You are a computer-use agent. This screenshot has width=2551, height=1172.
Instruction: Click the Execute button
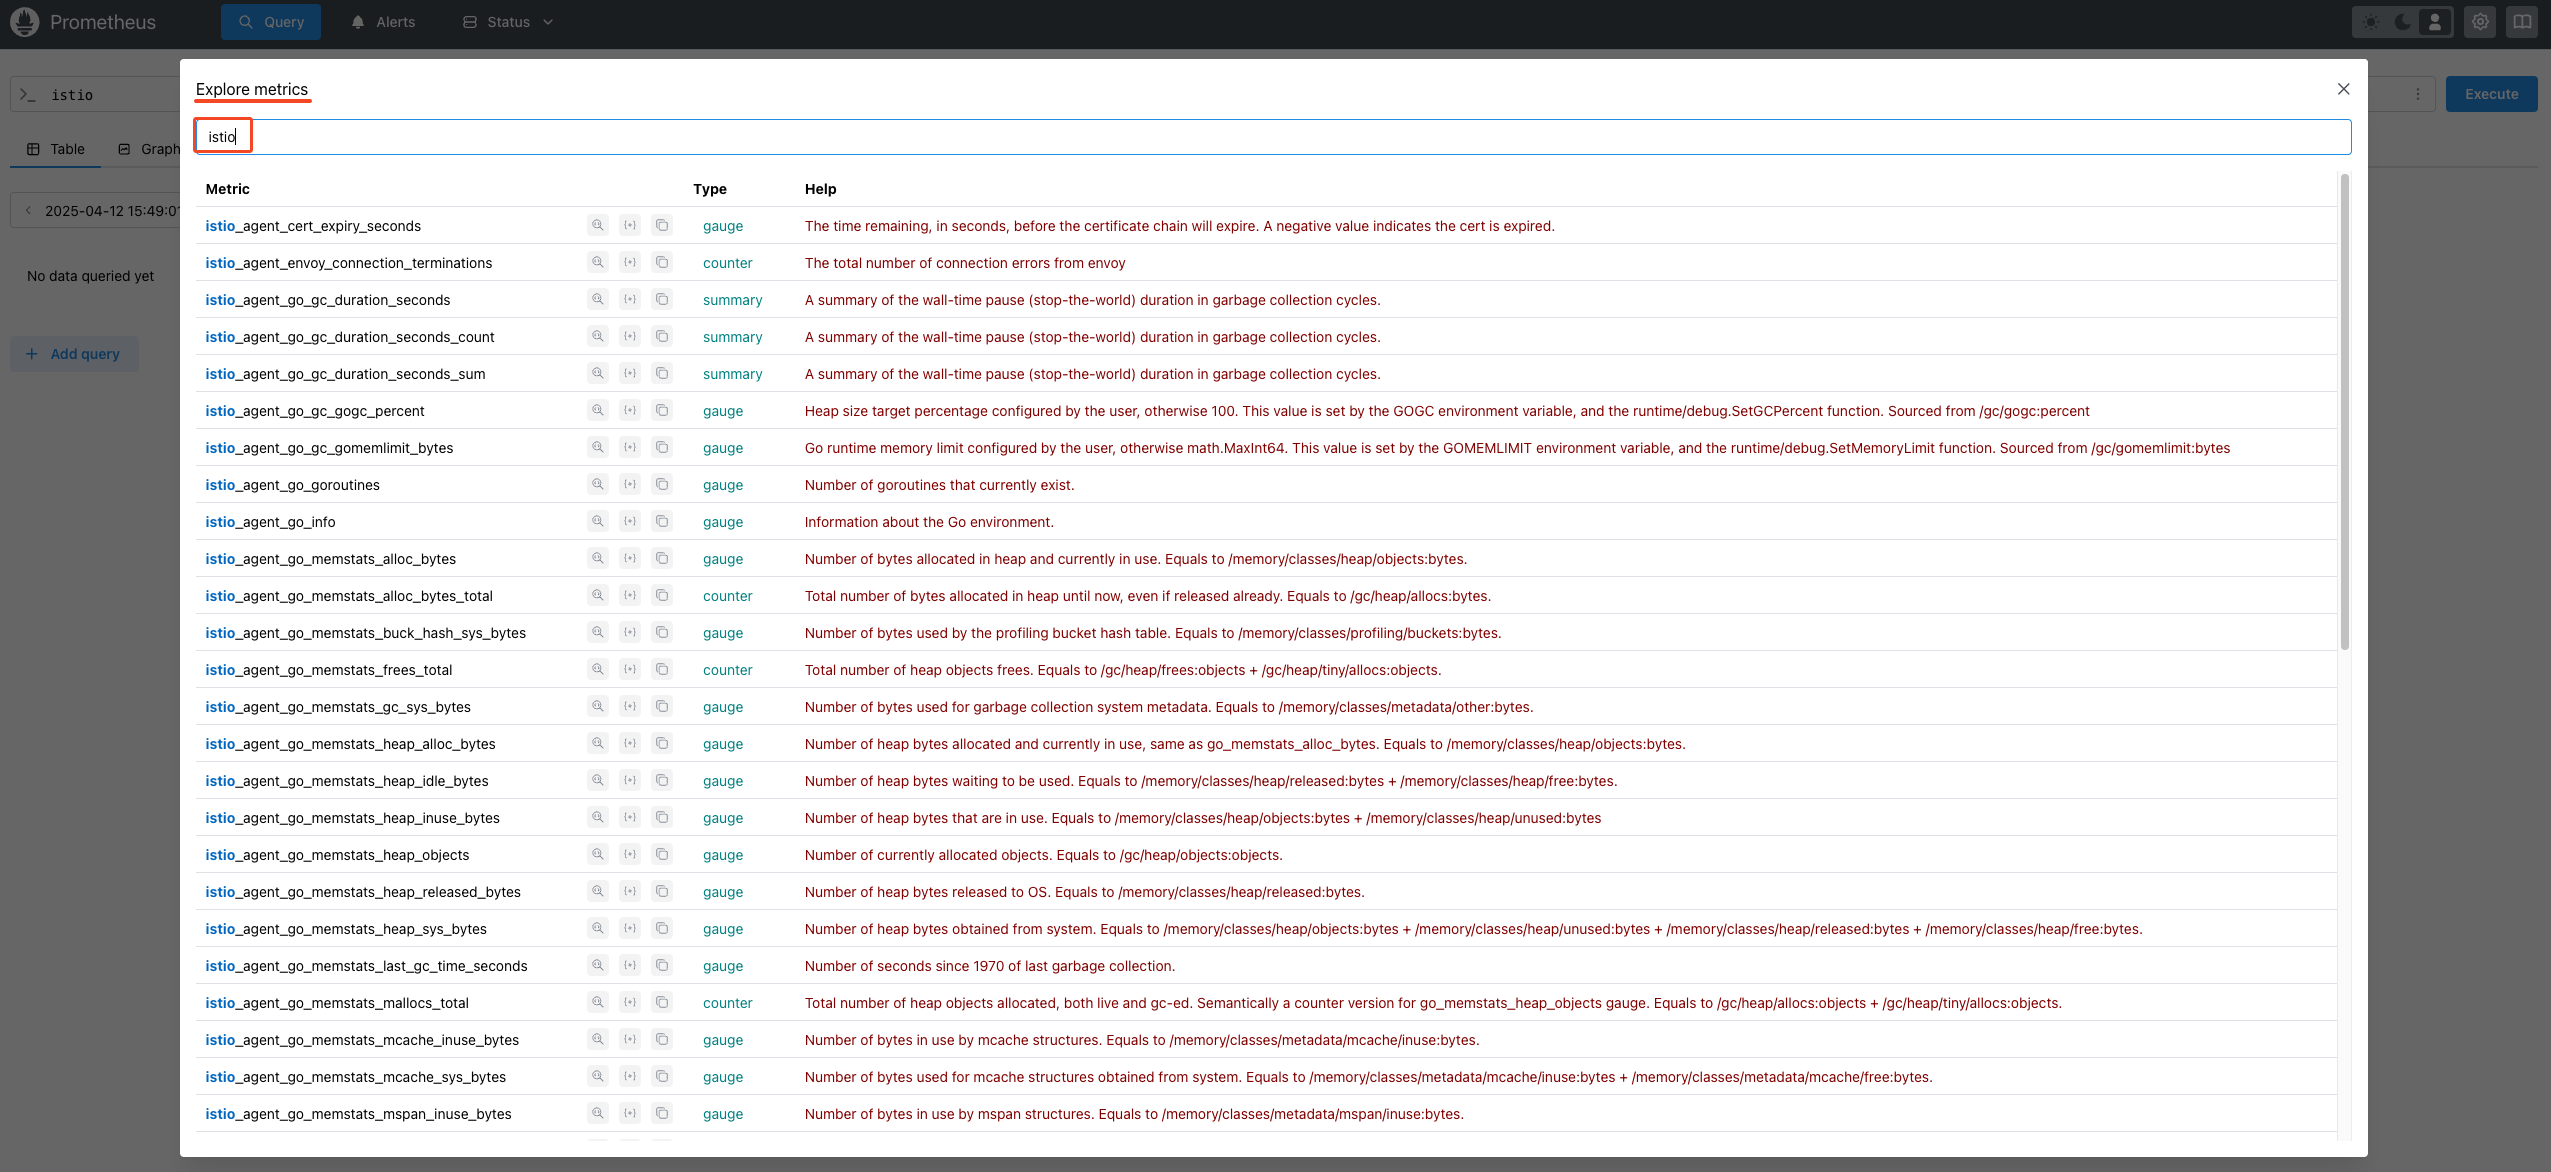[x=2490, y=94]
